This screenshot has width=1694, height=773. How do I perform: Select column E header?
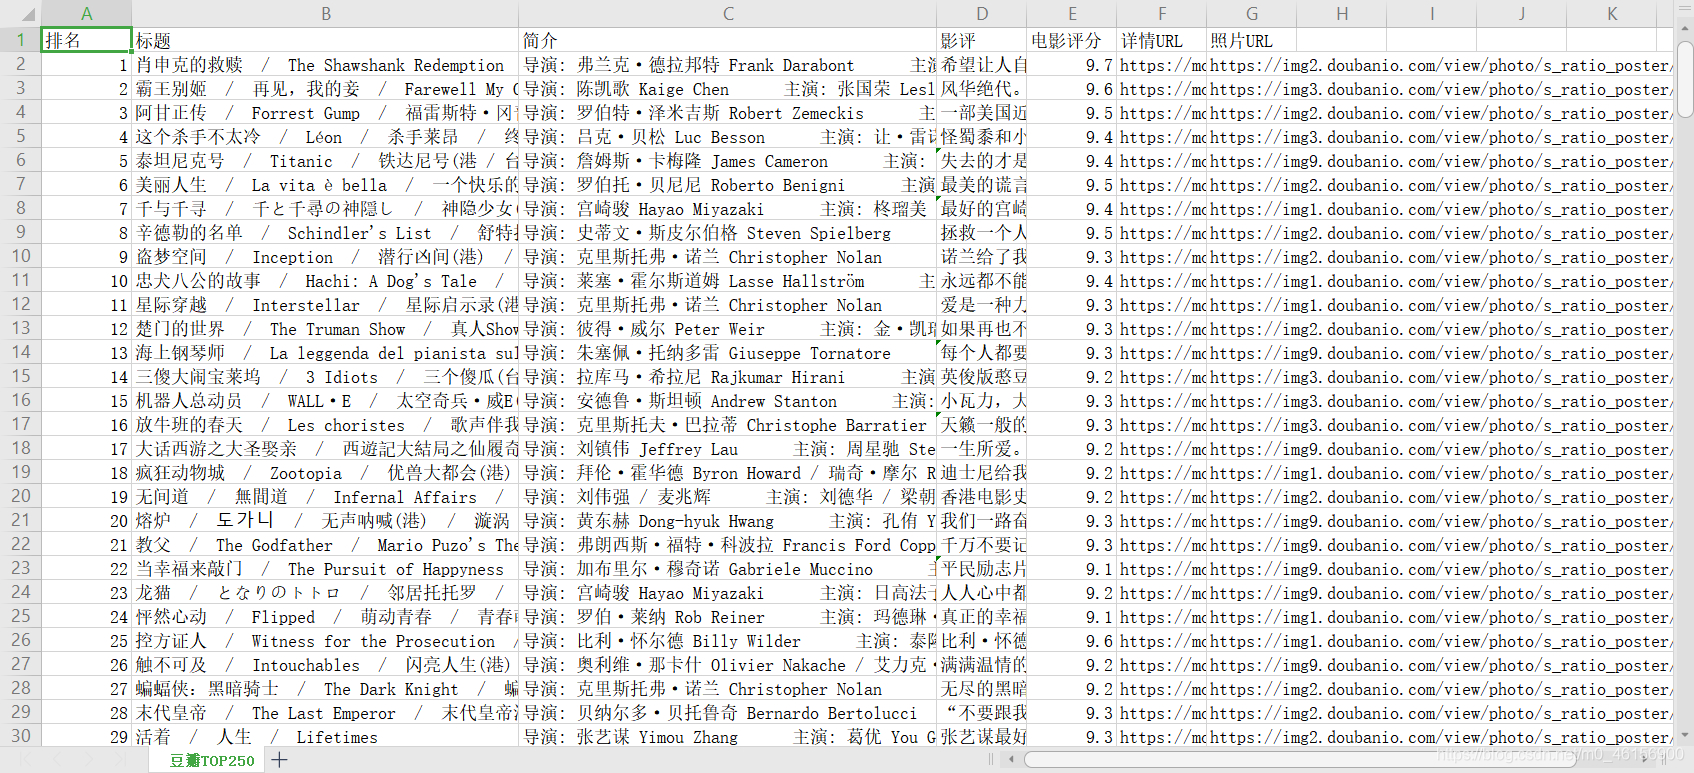tap(1072, 14)
